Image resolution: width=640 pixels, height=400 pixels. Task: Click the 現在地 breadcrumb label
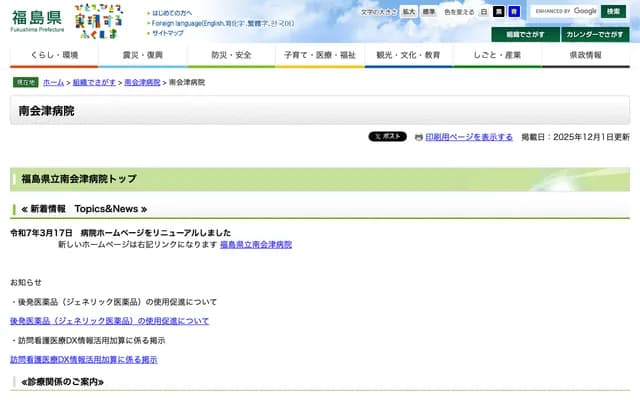point(26,82)
